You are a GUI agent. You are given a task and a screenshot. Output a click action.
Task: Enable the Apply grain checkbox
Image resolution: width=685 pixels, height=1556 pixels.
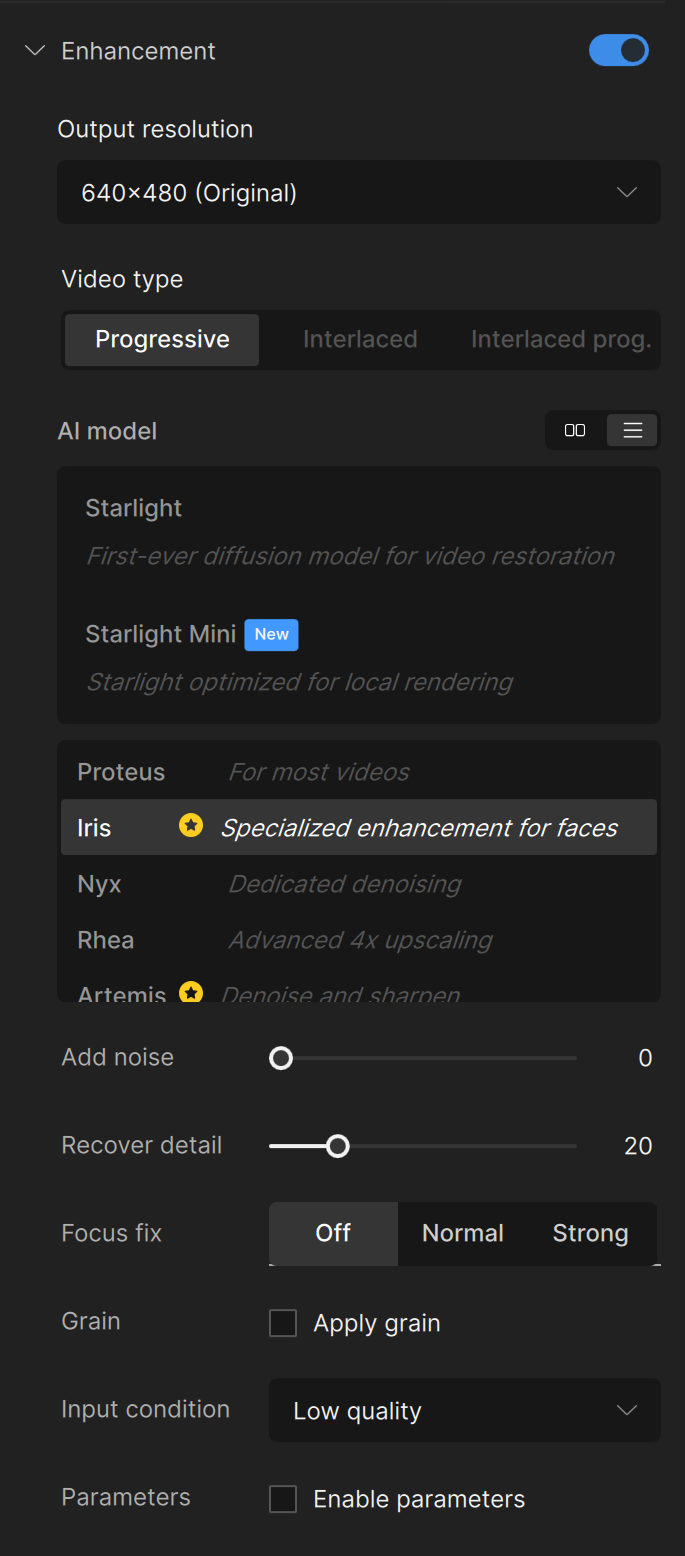click(x=282, y=1322)
